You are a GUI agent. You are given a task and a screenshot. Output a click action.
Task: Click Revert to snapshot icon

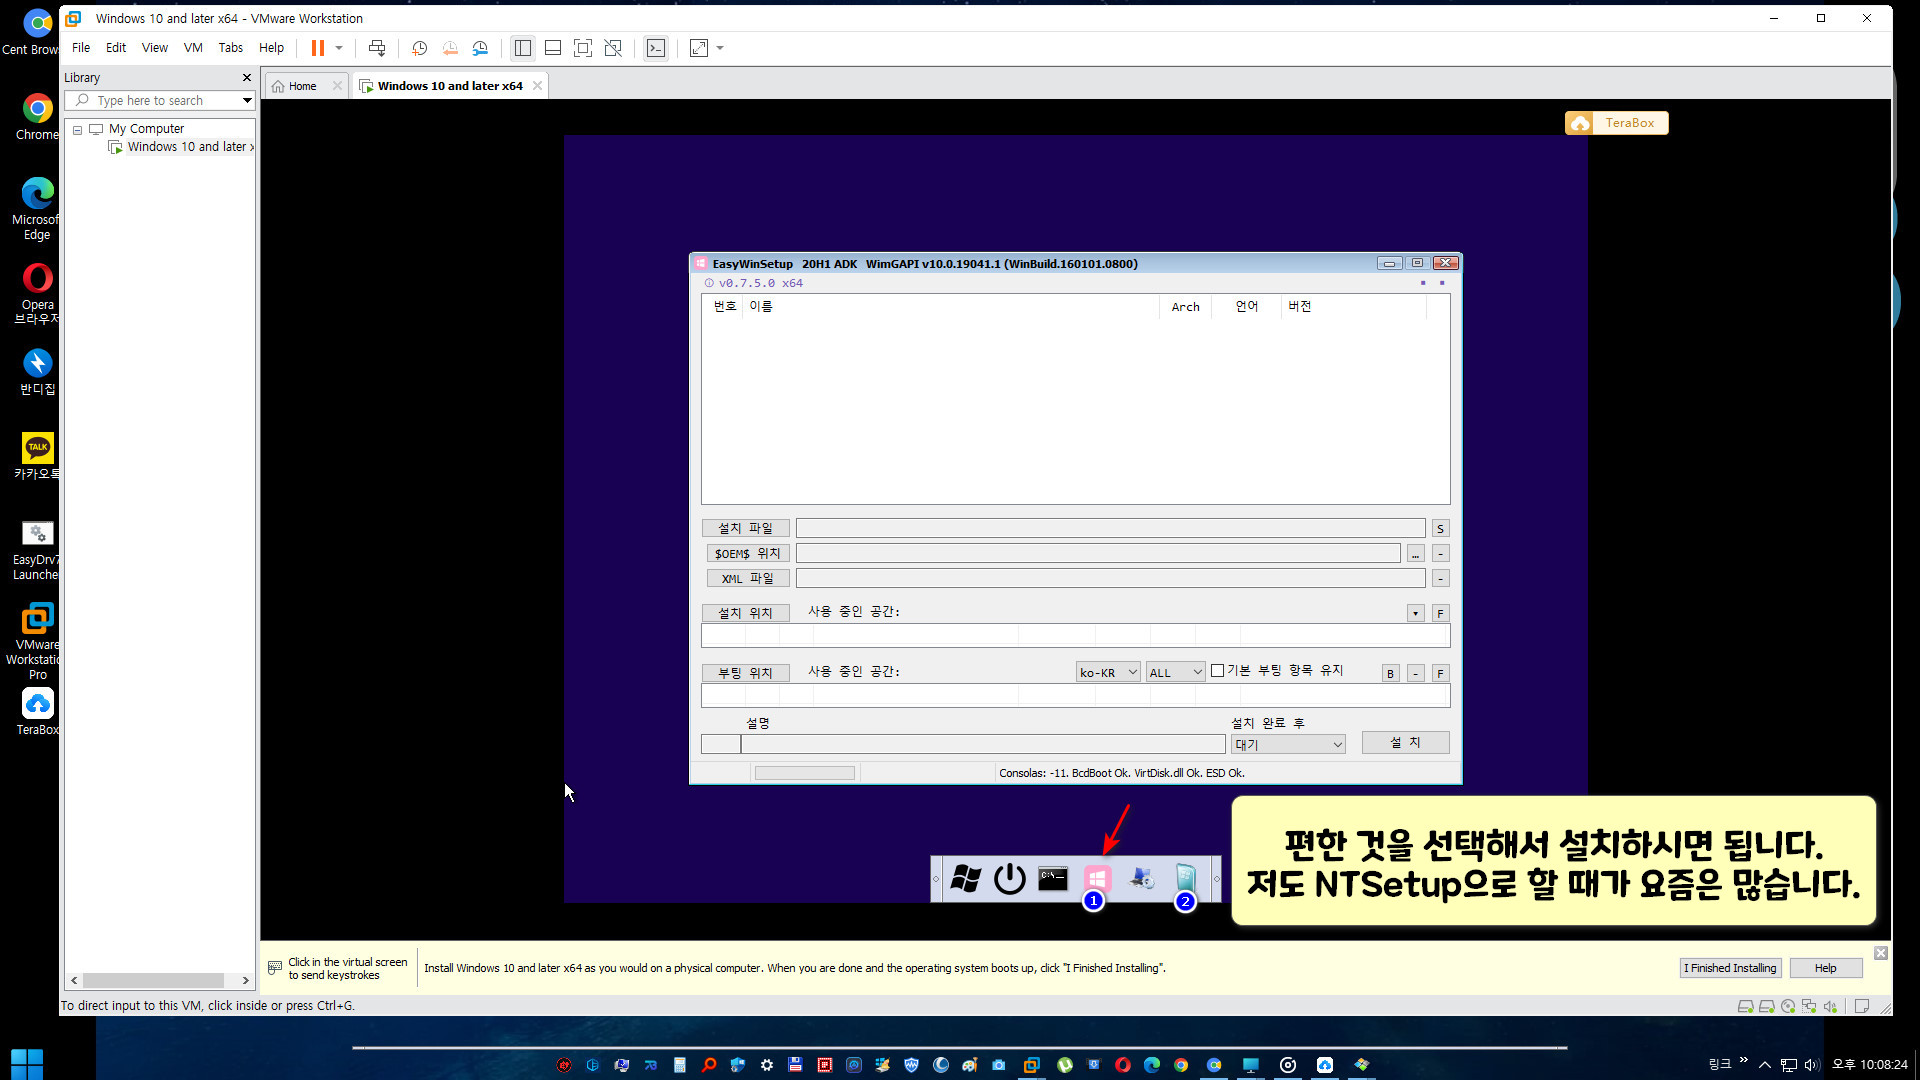point(450,48)
